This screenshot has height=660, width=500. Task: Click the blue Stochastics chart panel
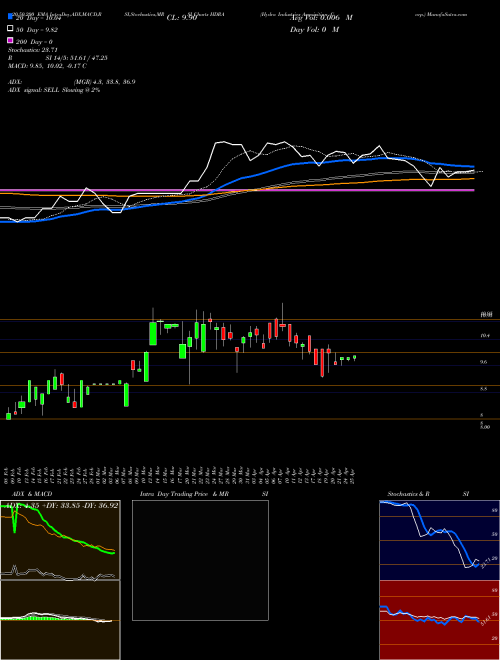pos(439,540)
